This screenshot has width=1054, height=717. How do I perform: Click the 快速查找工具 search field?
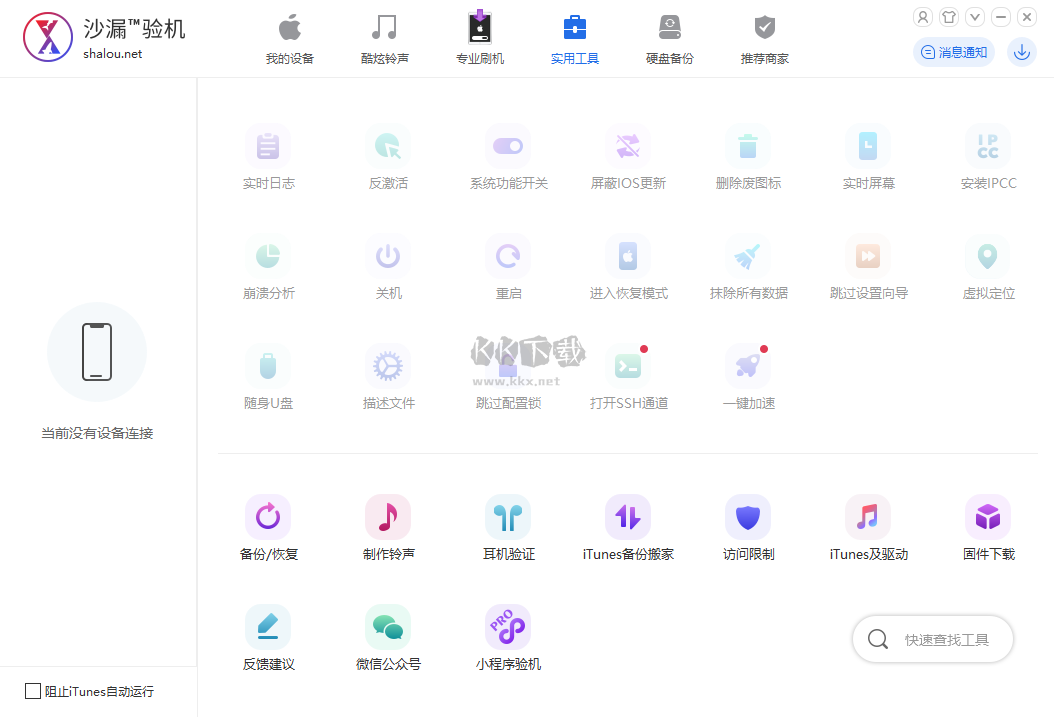(946, 640)
